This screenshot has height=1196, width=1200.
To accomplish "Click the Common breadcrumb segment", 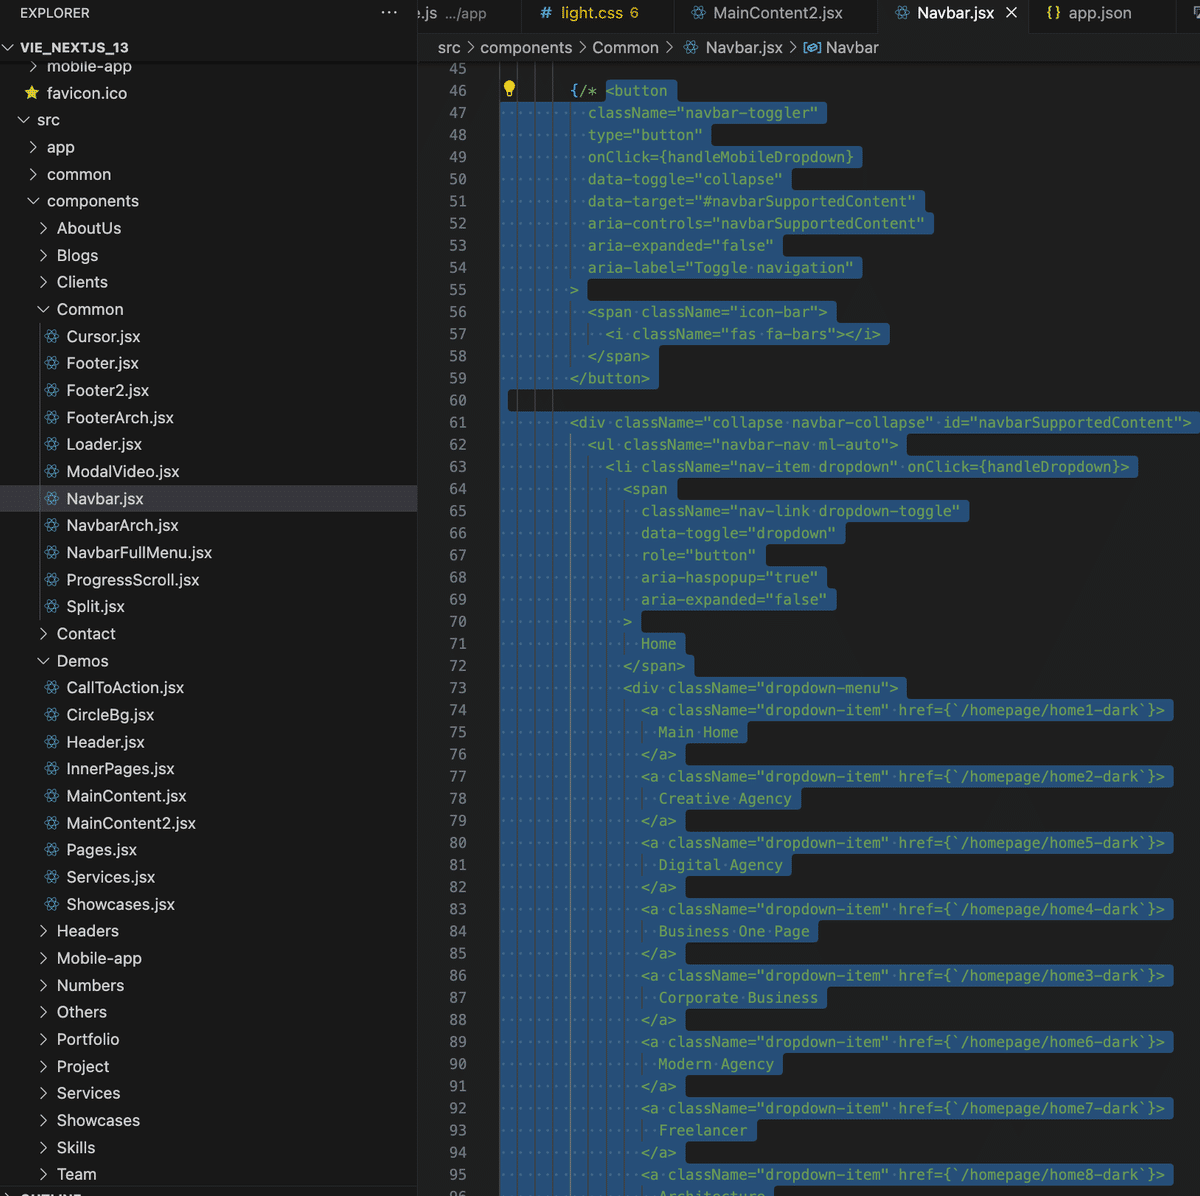I will tap(625, 47).
